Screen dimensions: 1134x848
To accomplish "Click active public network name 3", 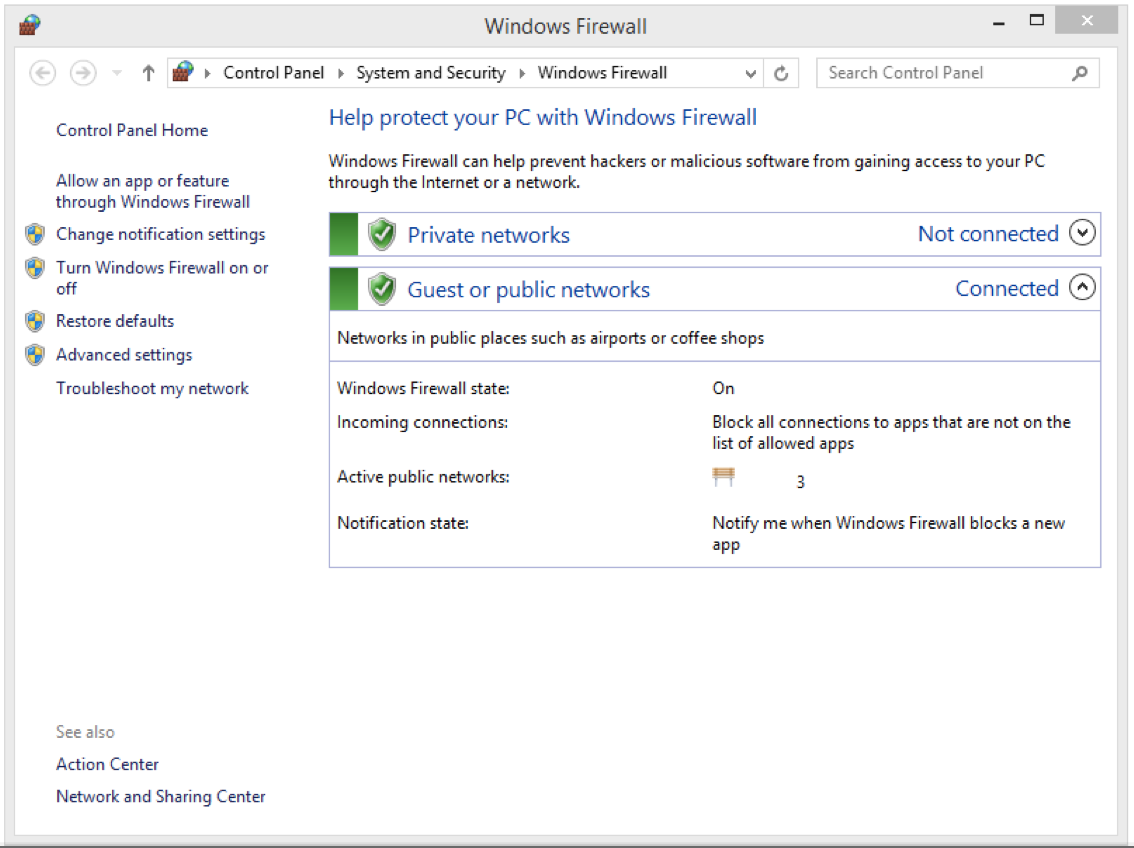I will pyautogui.click(x=801, y=482).
